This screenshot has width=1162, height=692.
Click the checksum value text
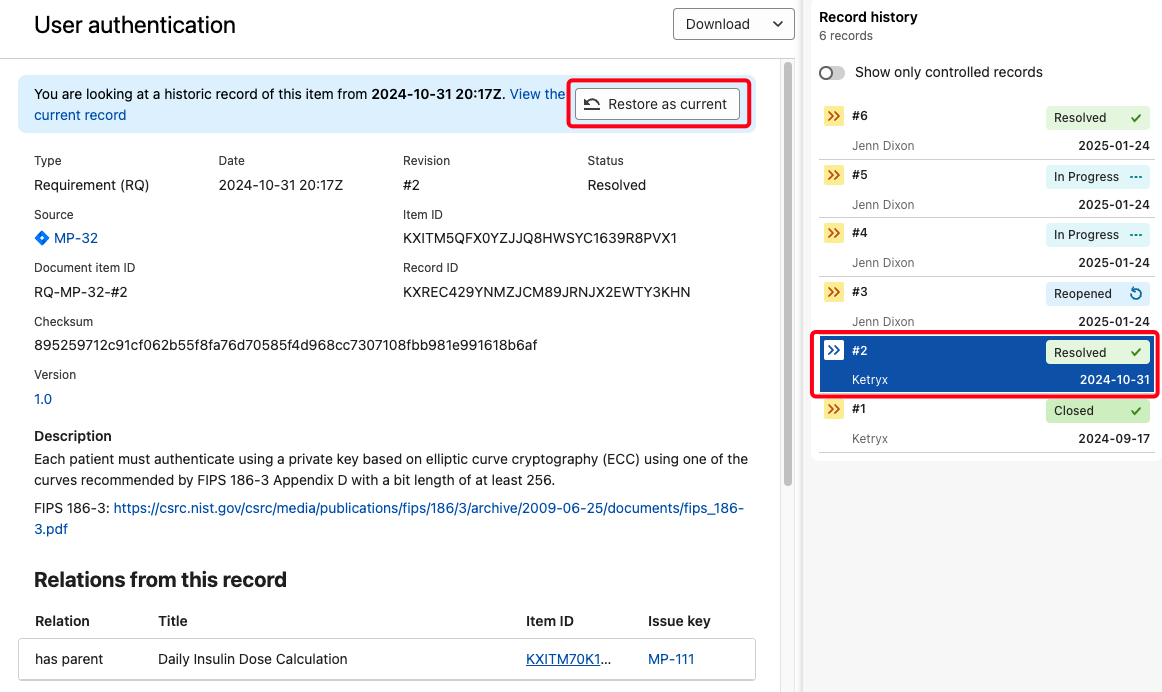[x=285, y=345]
